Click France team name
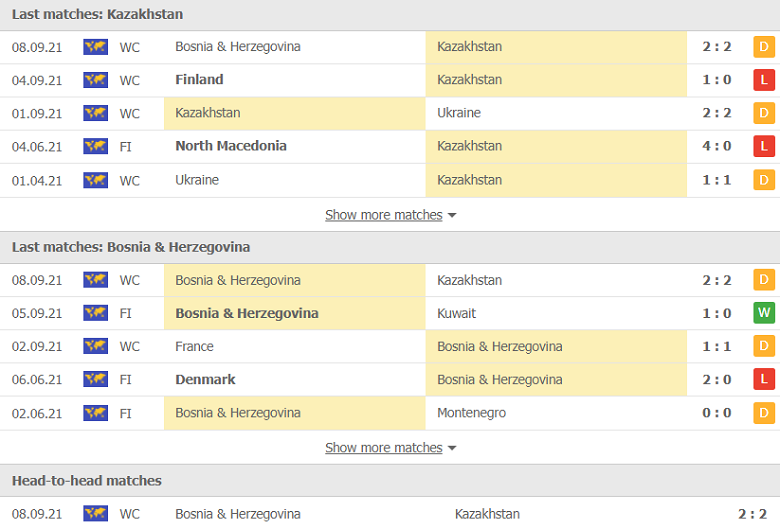This screenshot has width=780, height=529. point(194,346)
